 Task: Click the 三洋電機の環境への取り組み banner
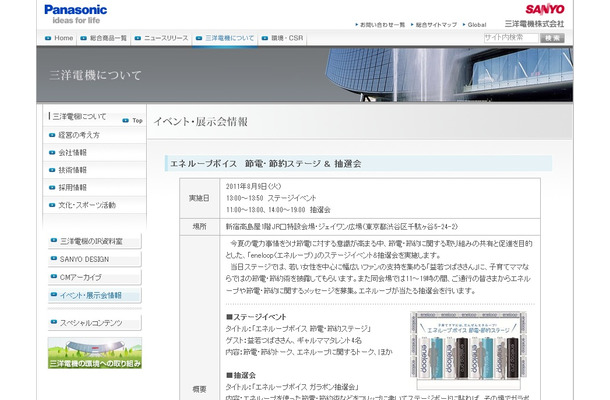(95, 353)
